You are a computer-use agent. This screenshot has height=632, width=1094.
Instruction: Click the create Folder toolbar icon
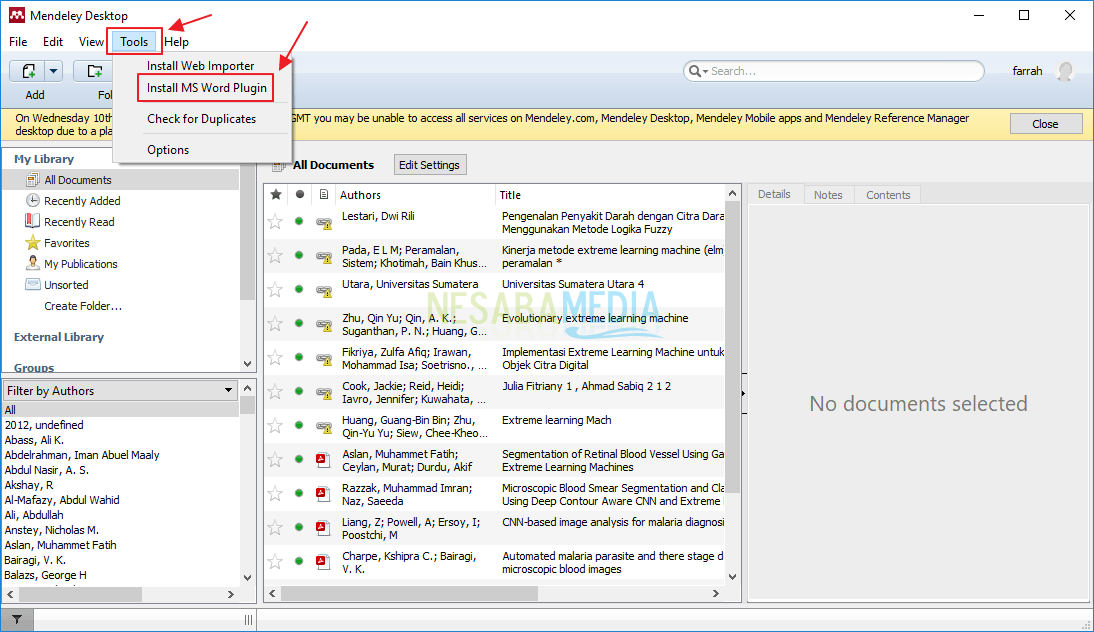pyautogui.click(x=95, y=71)
